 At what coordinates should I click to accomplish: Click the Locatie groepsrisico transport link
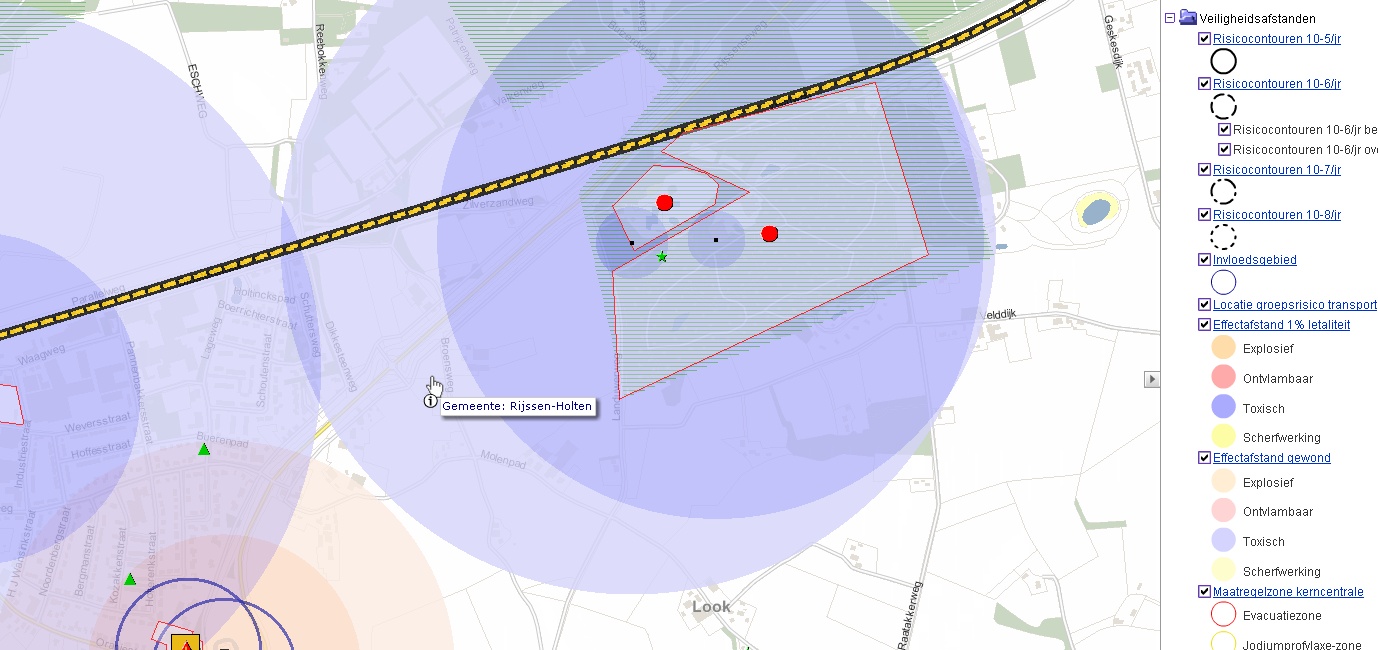coord(1294,305)
